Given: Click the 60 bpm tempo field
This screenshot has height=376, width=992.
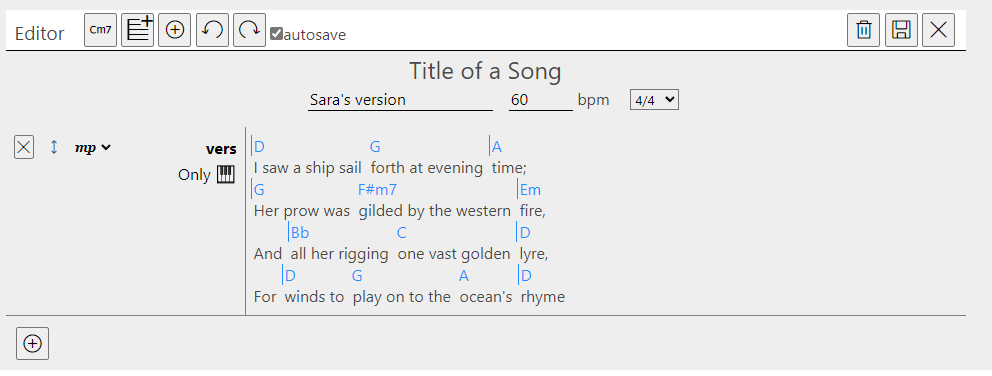Looking at the screenshot, I should tap(541, 100).
